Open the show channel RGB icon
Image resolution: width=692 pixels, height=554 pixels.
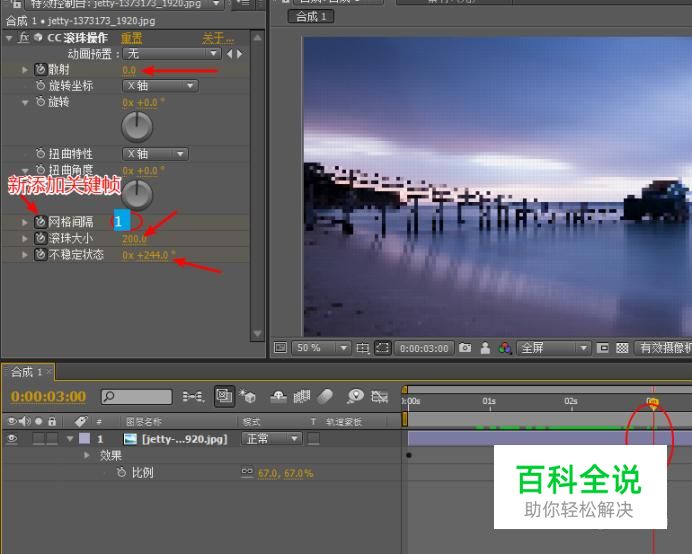click(x=504, y=348)
